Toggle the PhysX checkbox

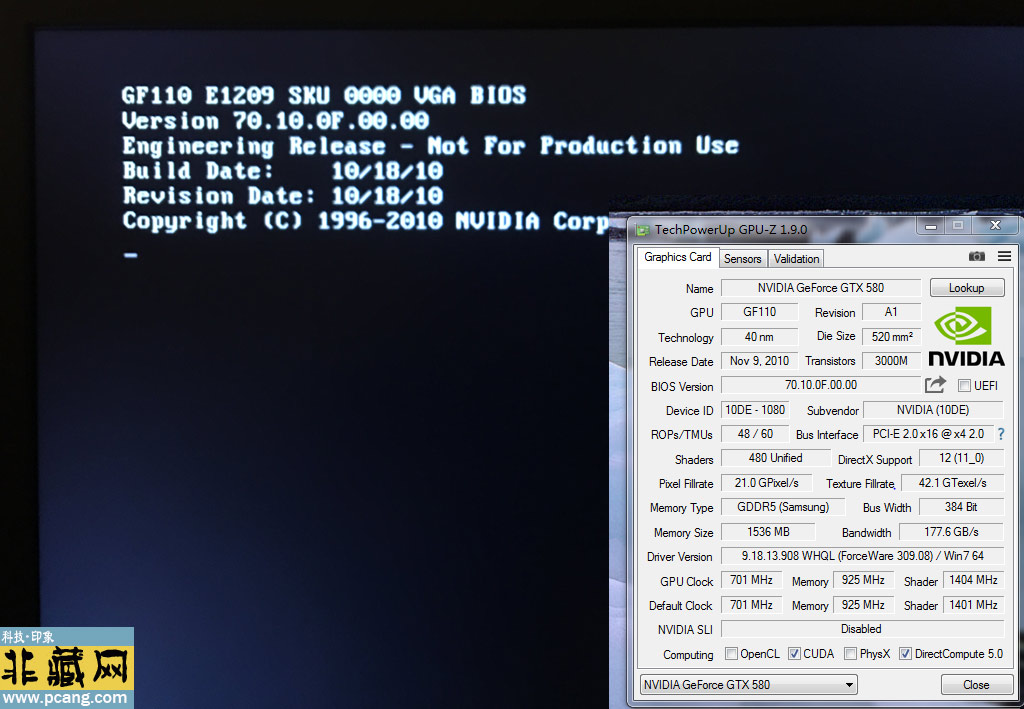coord(850,654)
